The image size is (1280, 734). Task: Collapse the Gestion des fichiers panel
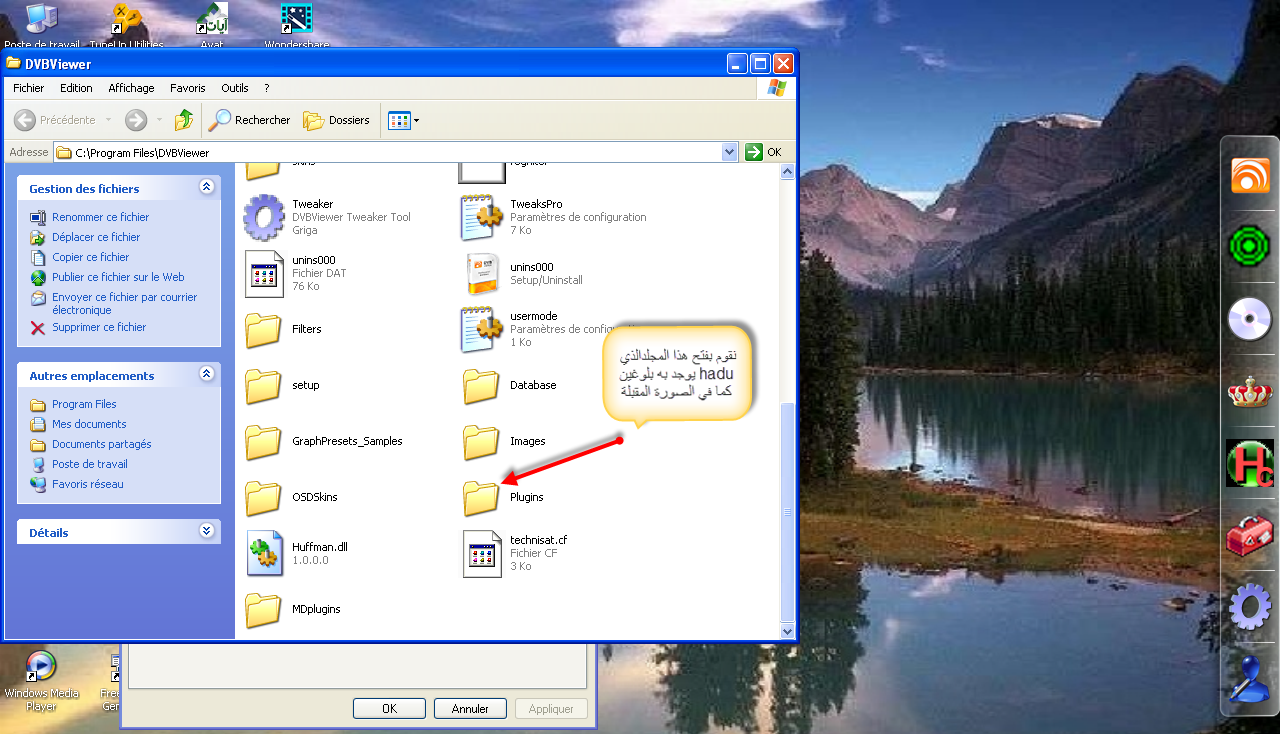207,187
